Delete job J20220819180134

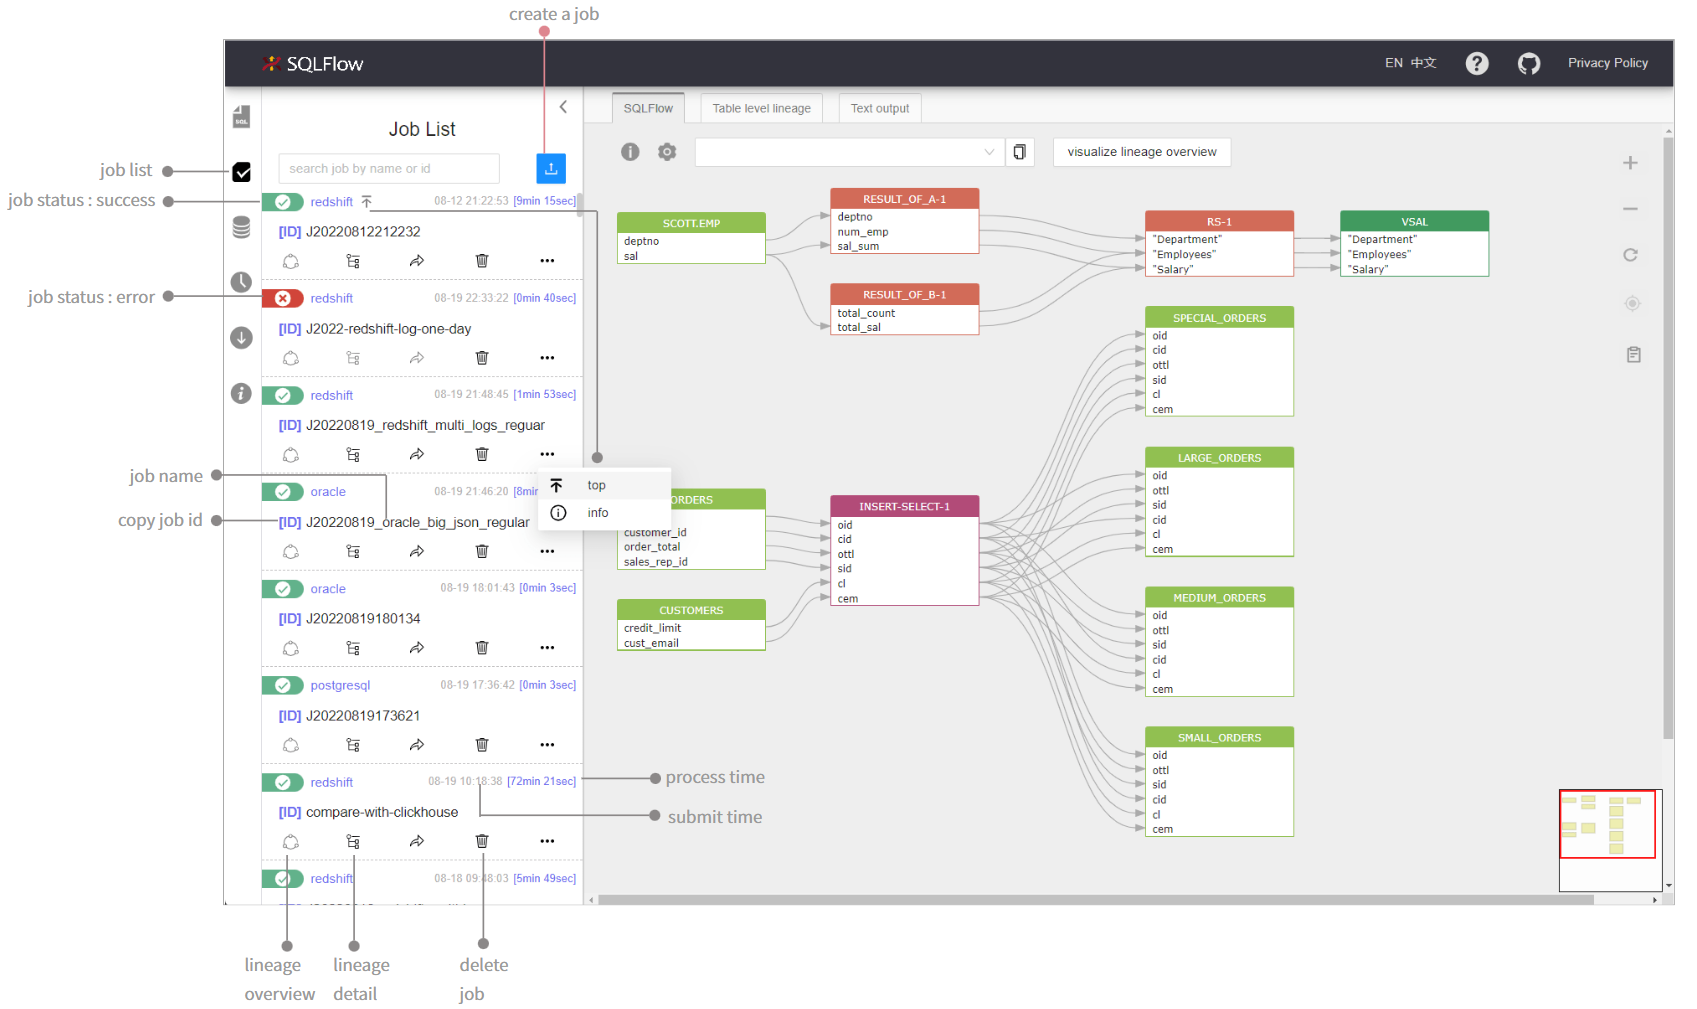coord(482,648)
